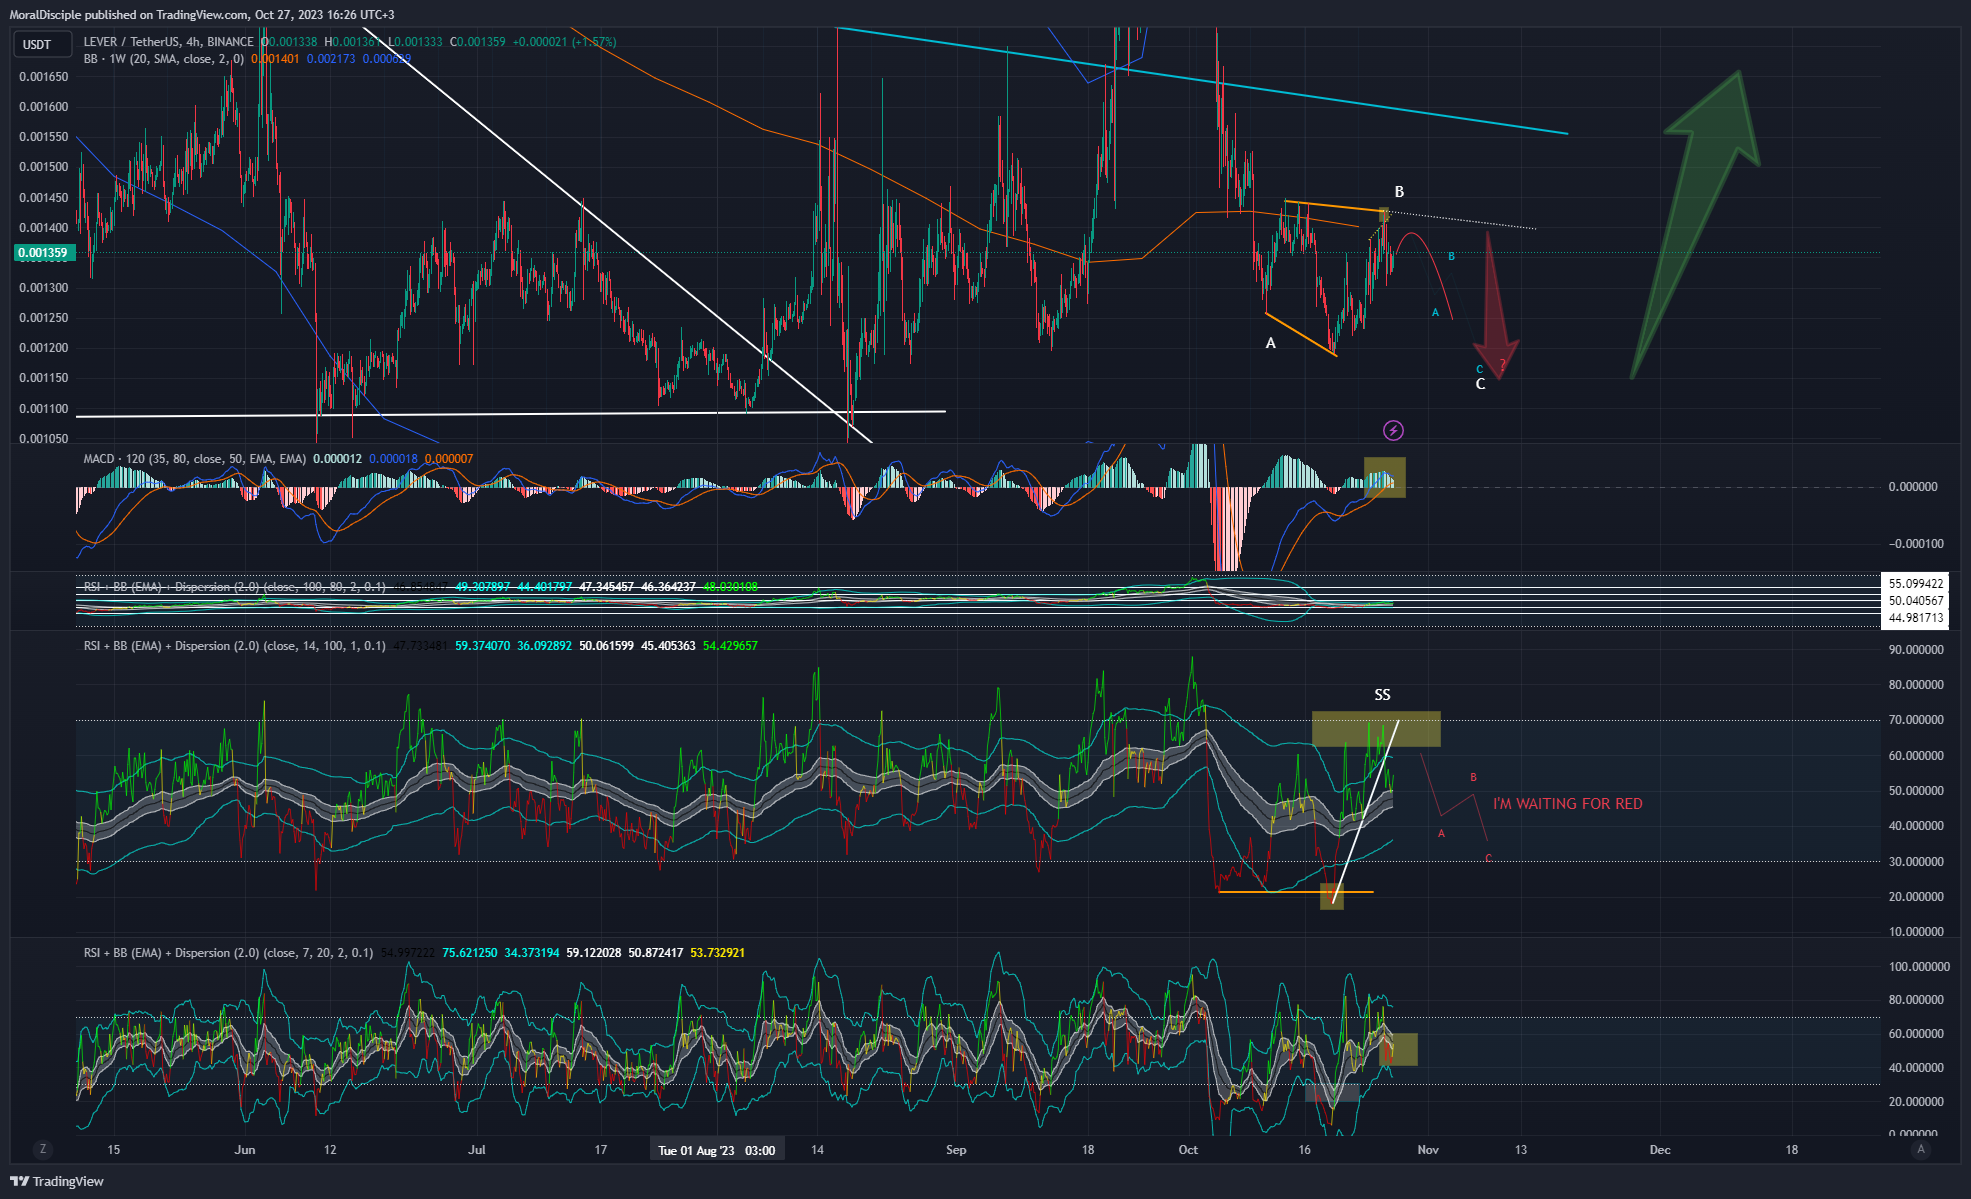Click the RSI value 36.092892
The image size is (1971, 1199).
[545, 646]
